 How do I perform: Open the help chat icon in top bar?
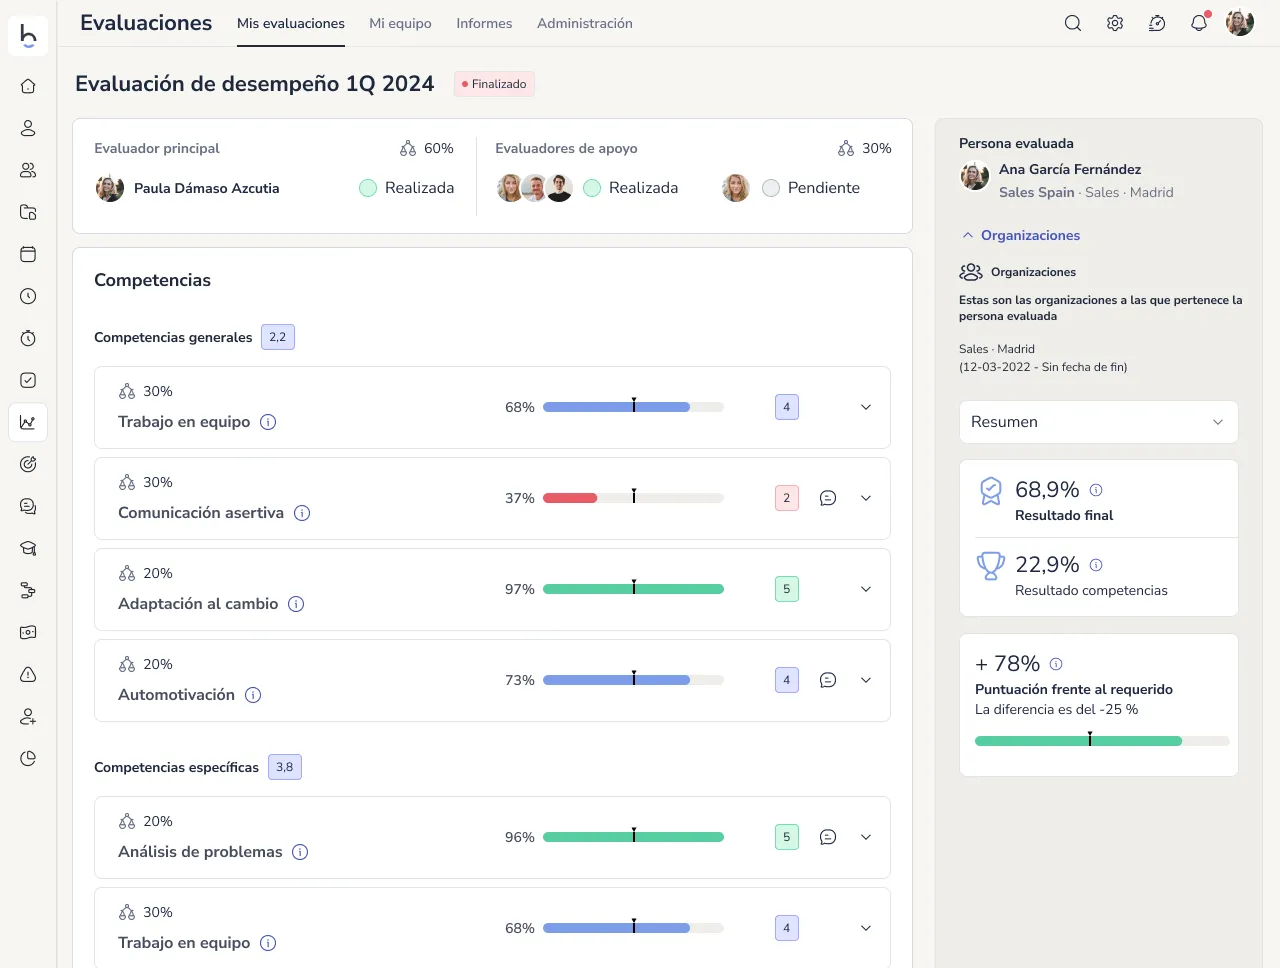1157,23
